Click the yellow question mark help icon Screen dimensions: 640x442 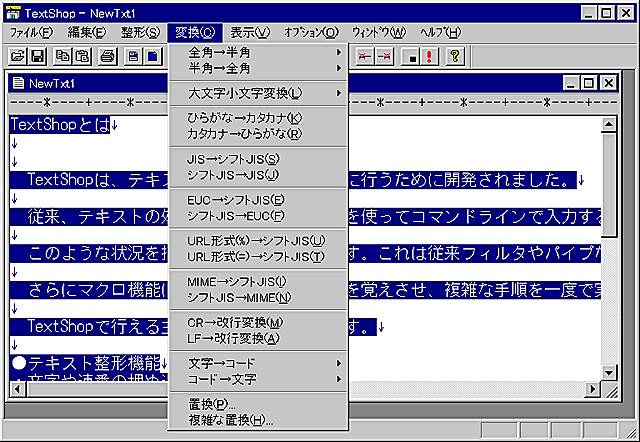point(455,56)
